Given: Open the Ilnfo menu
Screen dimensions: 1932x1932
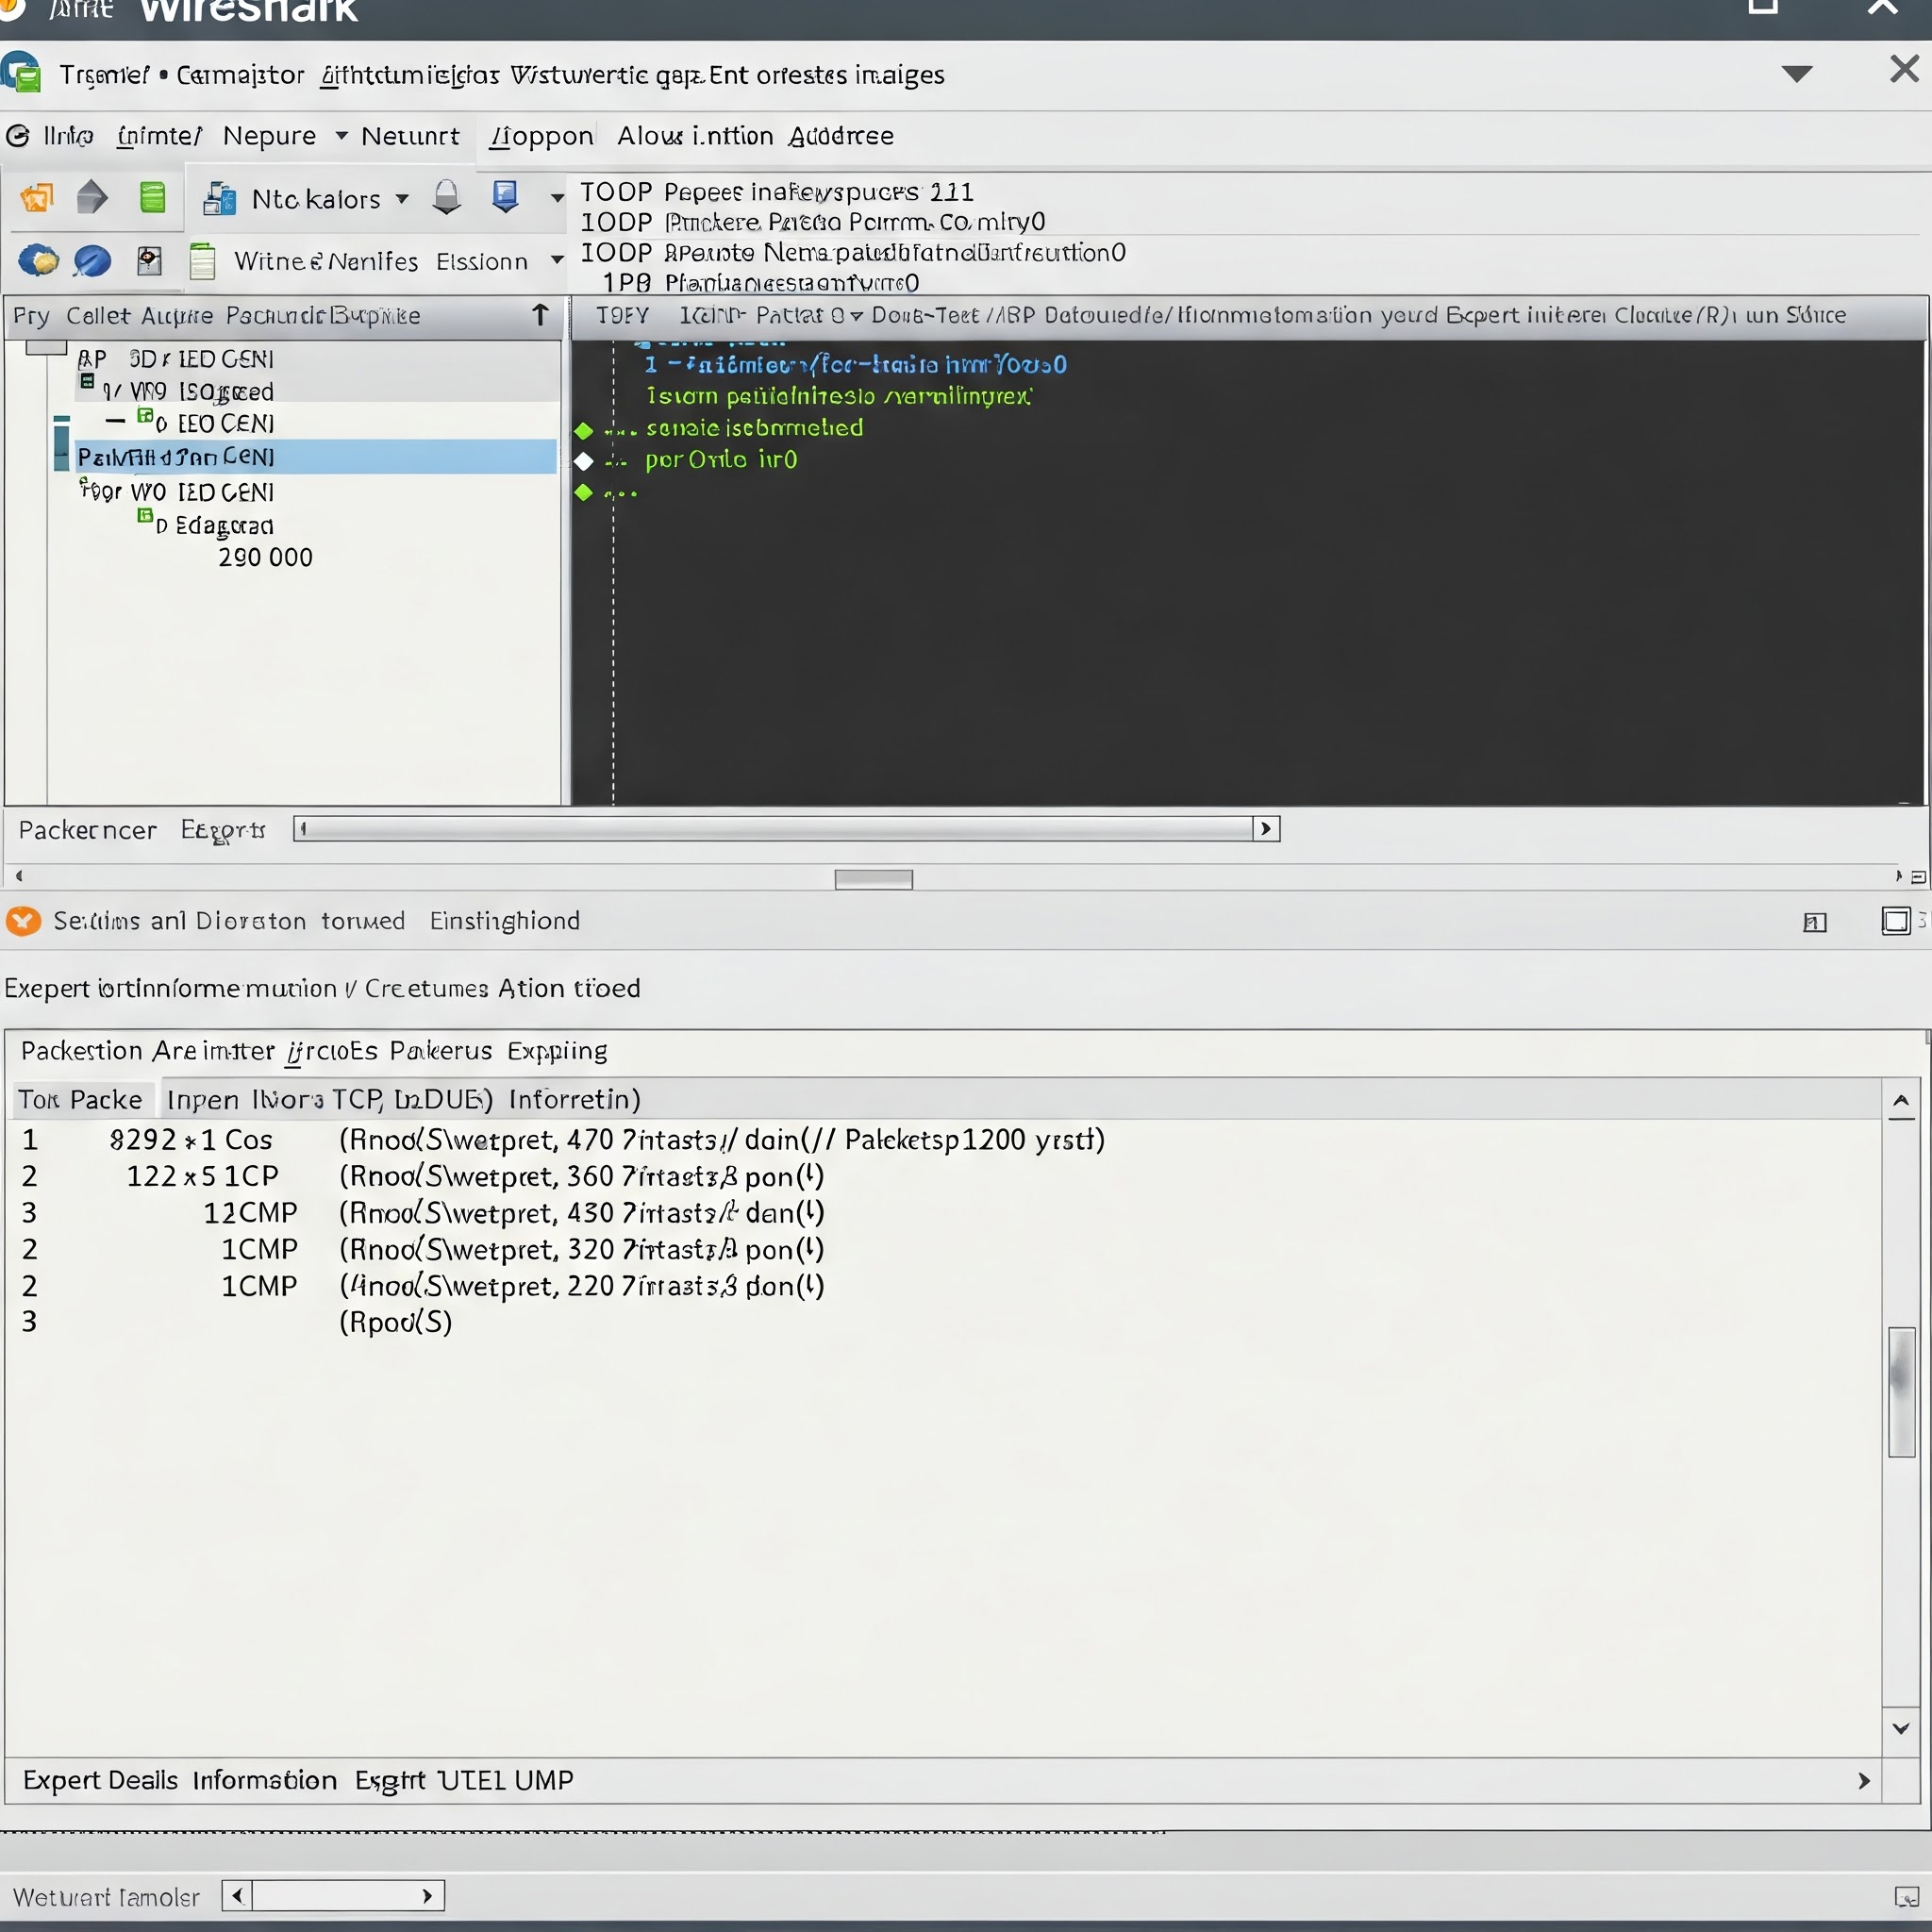Looking at the screenshot, I should pyautogui.click(x=68, y=135).
